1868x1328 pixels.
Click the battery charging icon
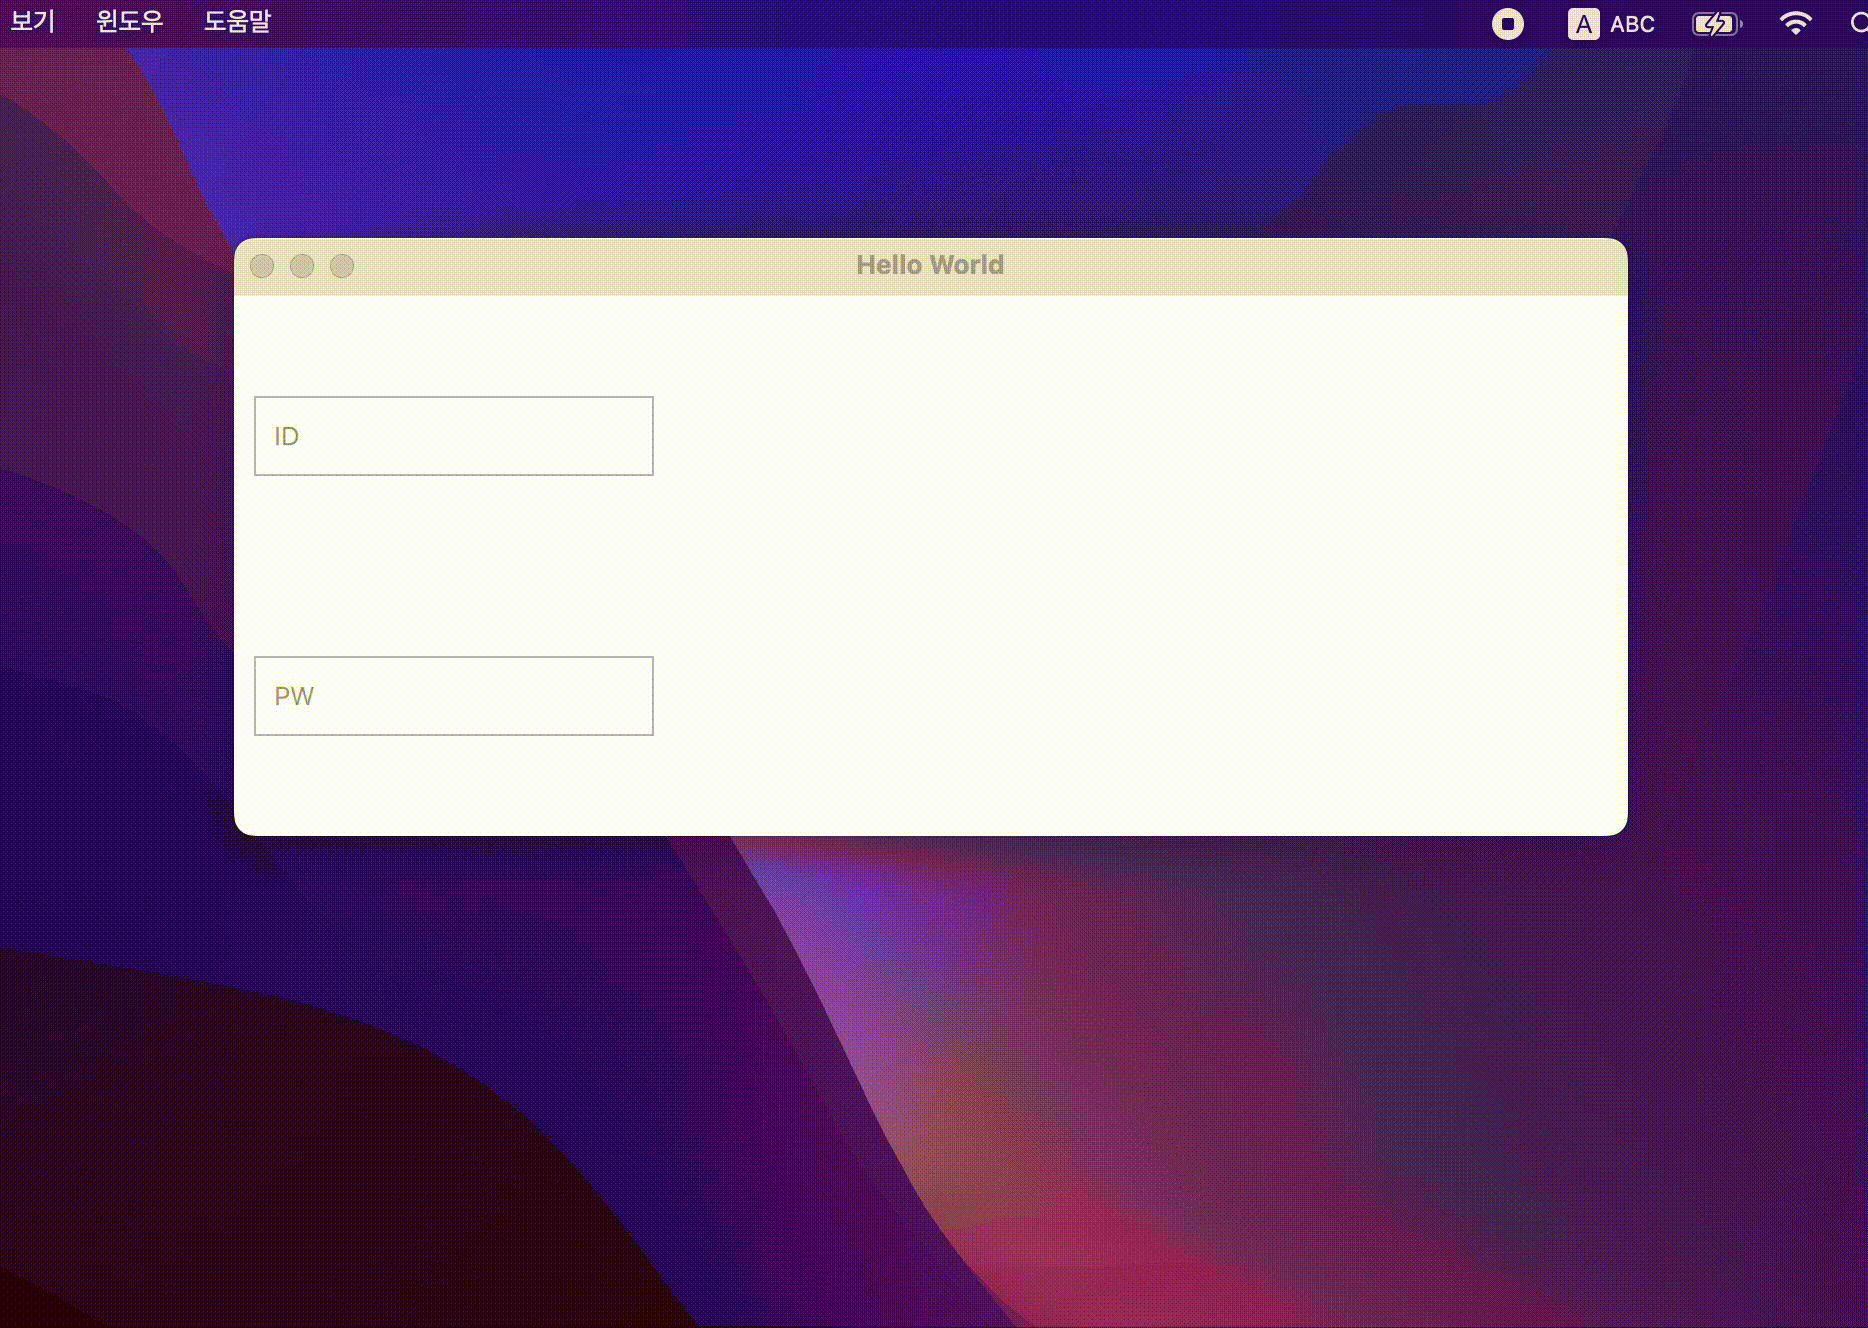[x=1716, y=22]
